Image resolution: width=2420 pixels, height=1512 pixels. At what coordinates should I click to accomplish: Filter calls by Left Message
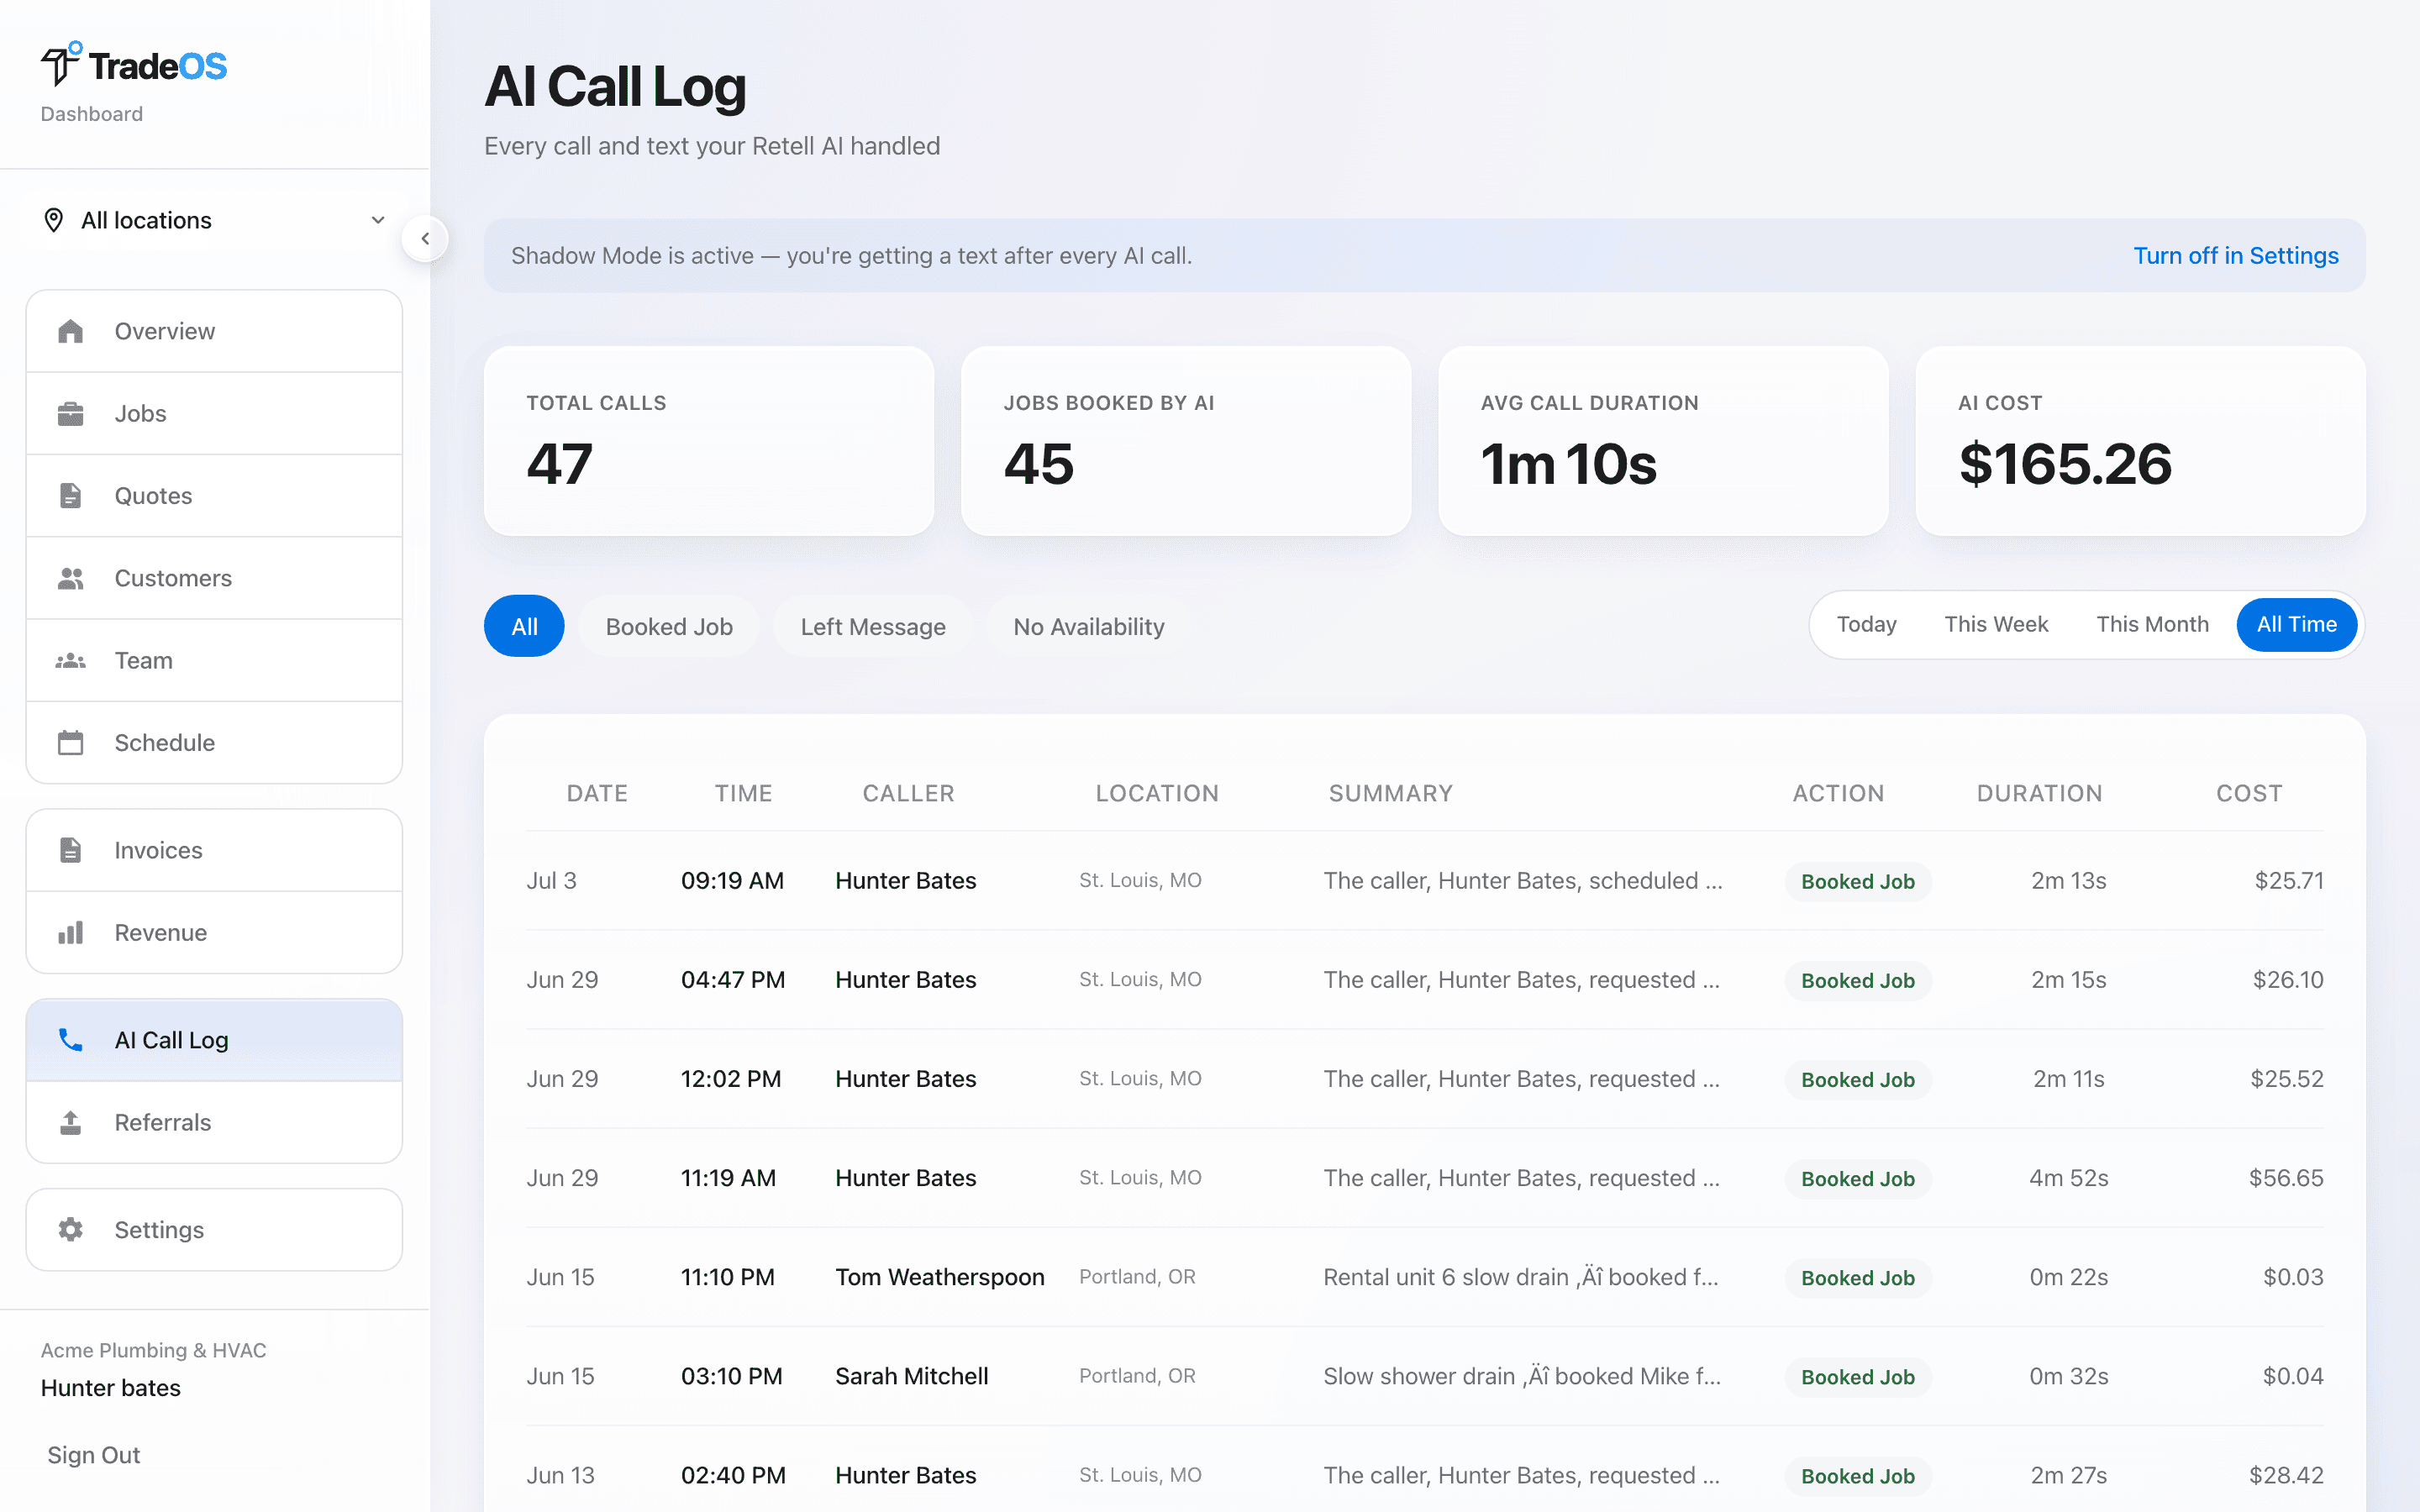873,626
